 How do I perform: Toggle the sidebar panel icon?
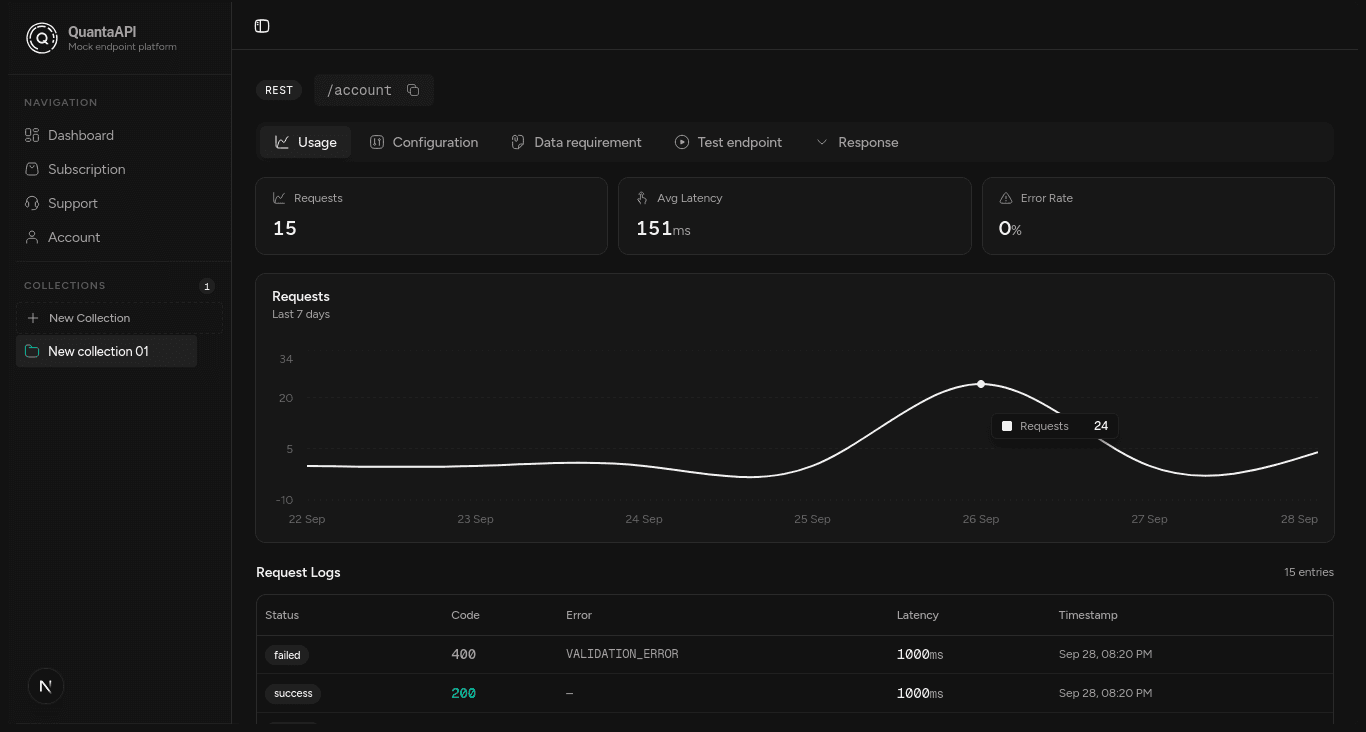tap(262, 26)
